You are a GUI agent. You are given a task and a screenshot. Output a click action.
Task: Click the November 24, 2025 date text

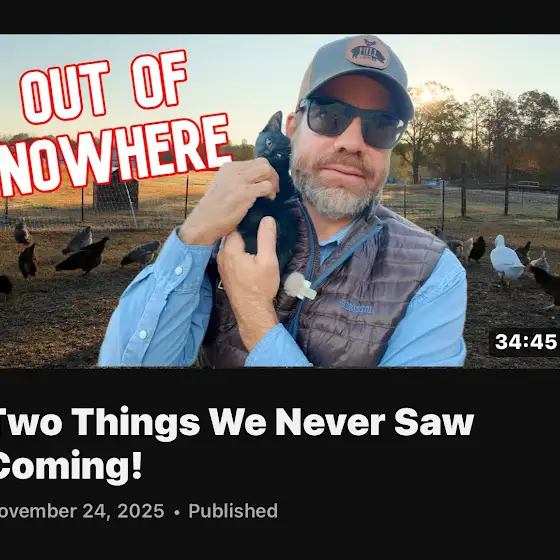82,511
